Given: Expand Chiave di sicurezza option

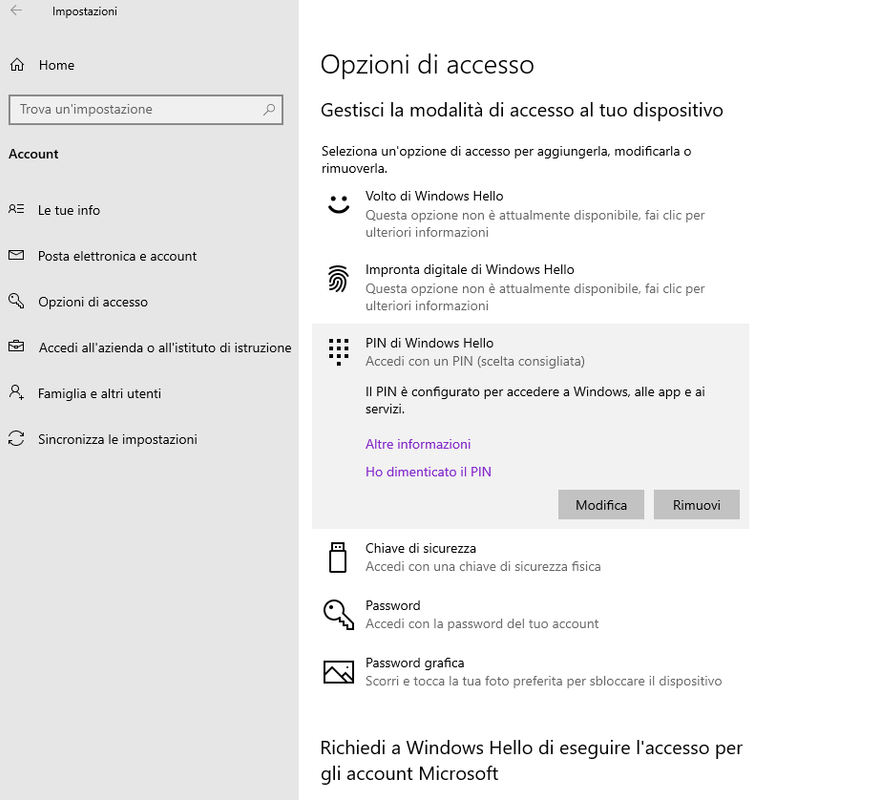Looking at the screenshot, I should click(530, 557).
